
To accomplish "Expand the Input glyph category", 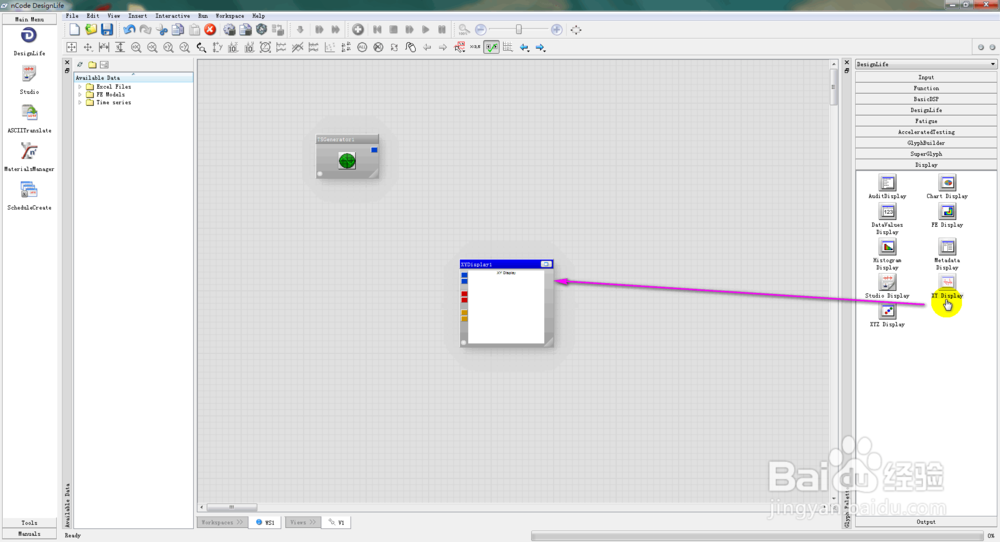I will coord(926,77).
